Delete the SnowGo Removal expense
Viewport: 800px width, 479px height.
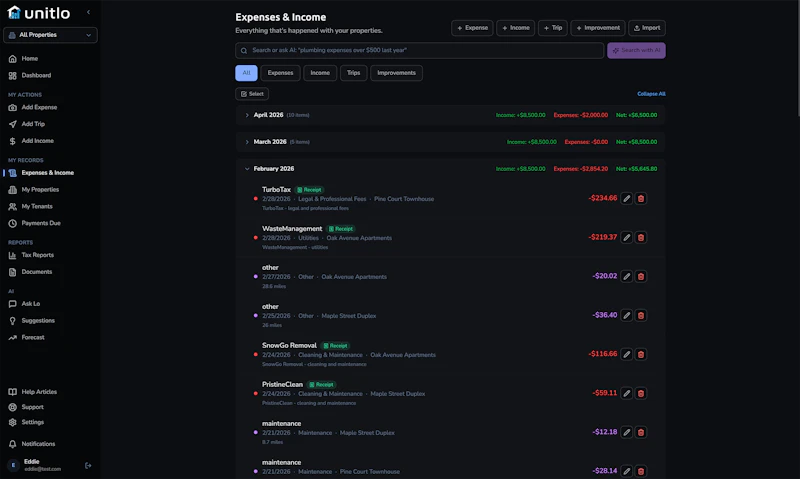641,354
